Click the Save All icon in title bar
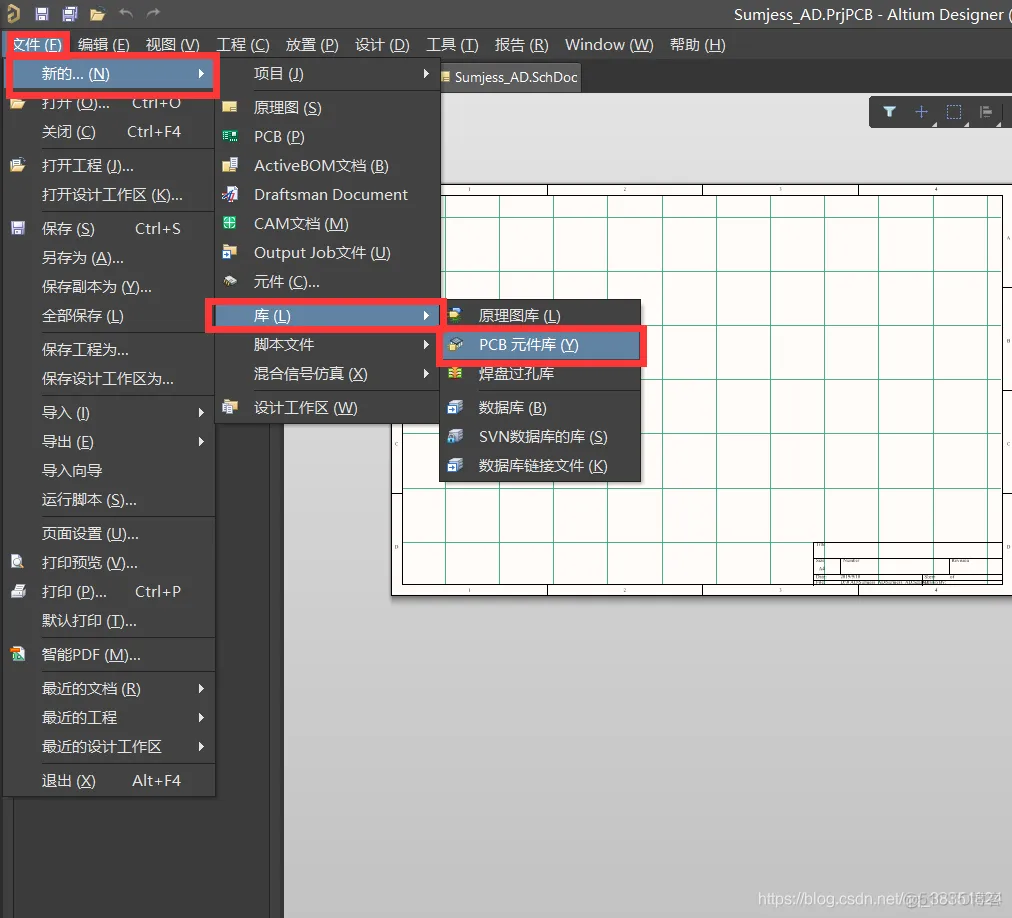 pos(69,14)
